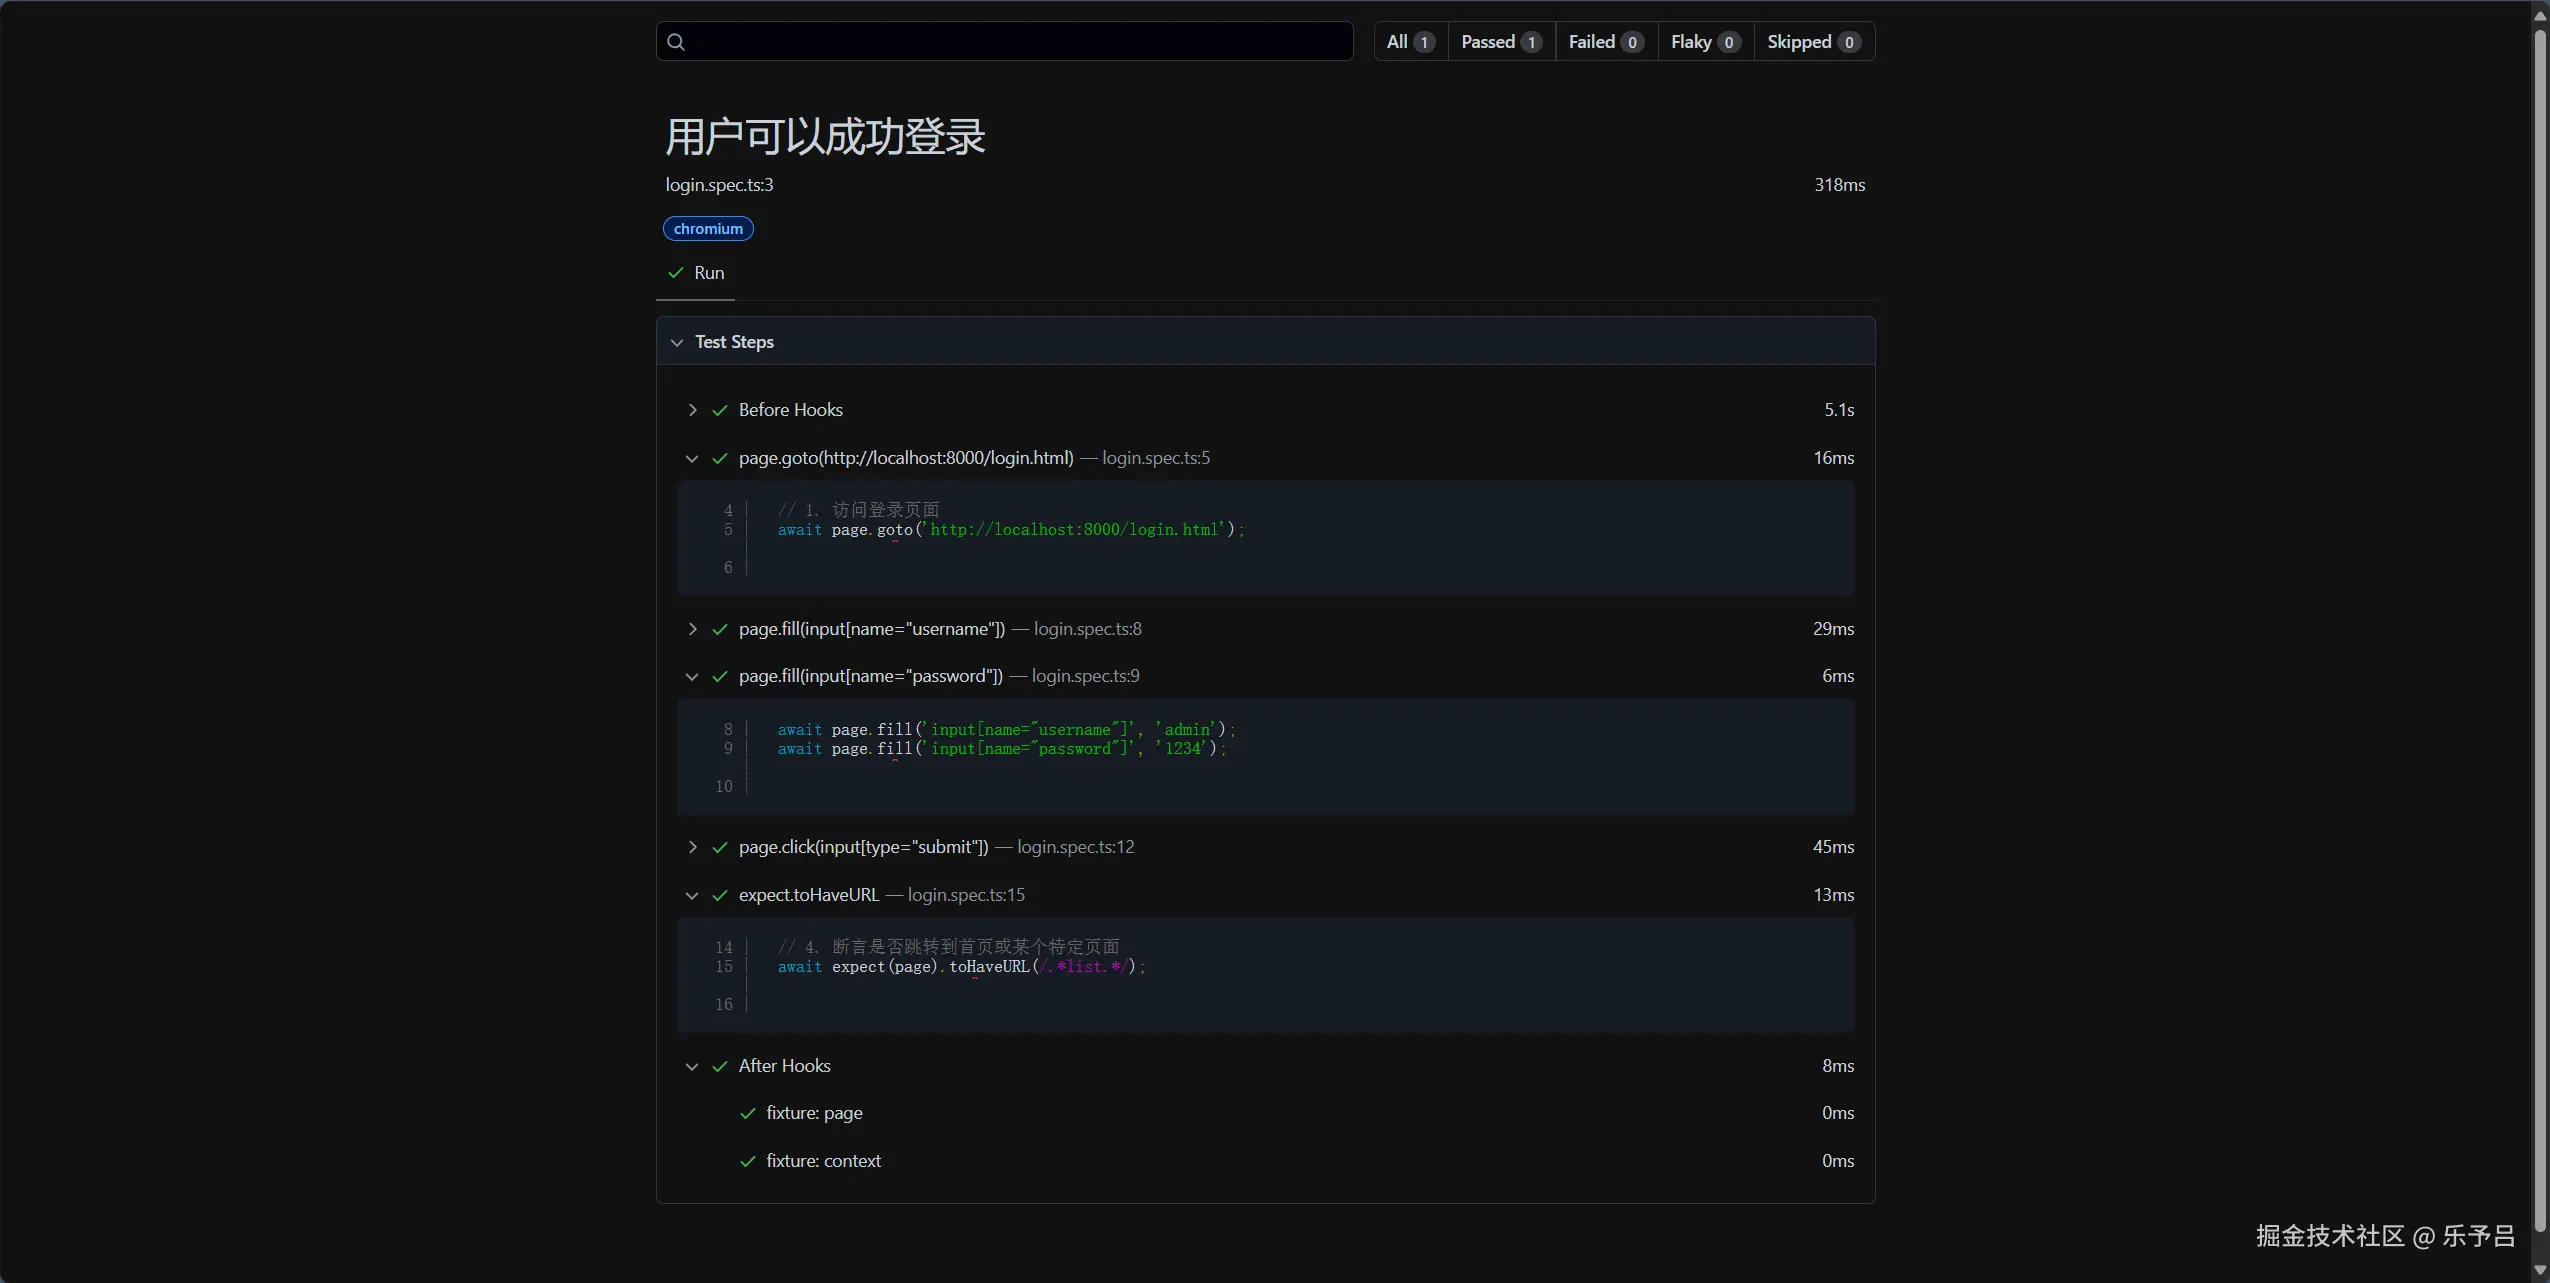The image size is (2550, 1283).
Task: Show Flaky tests filter
Action: tap(1705, 42)
